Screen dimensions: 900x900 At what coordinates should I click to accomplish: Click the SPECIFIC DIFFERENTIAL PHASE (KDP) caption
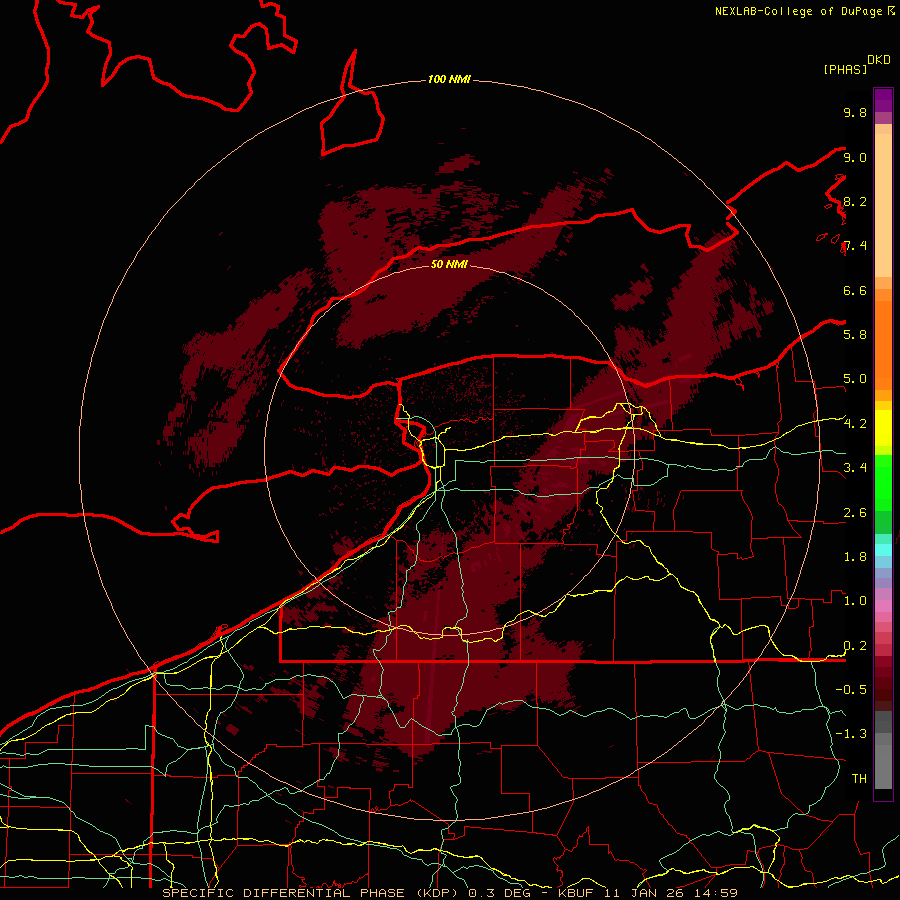(x=311, y=893)
